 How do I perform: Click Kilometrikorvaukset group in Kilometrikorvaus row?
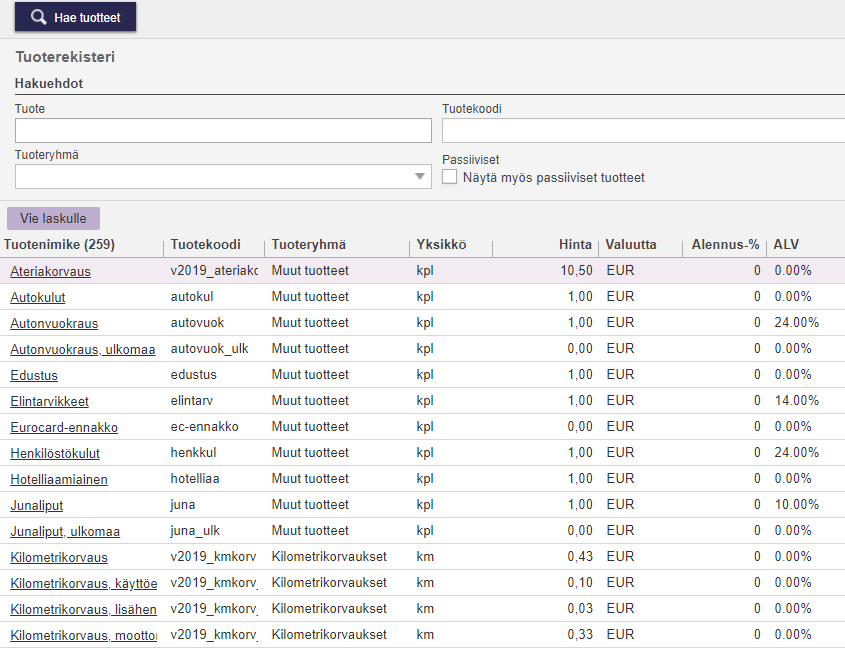point(329,557)
